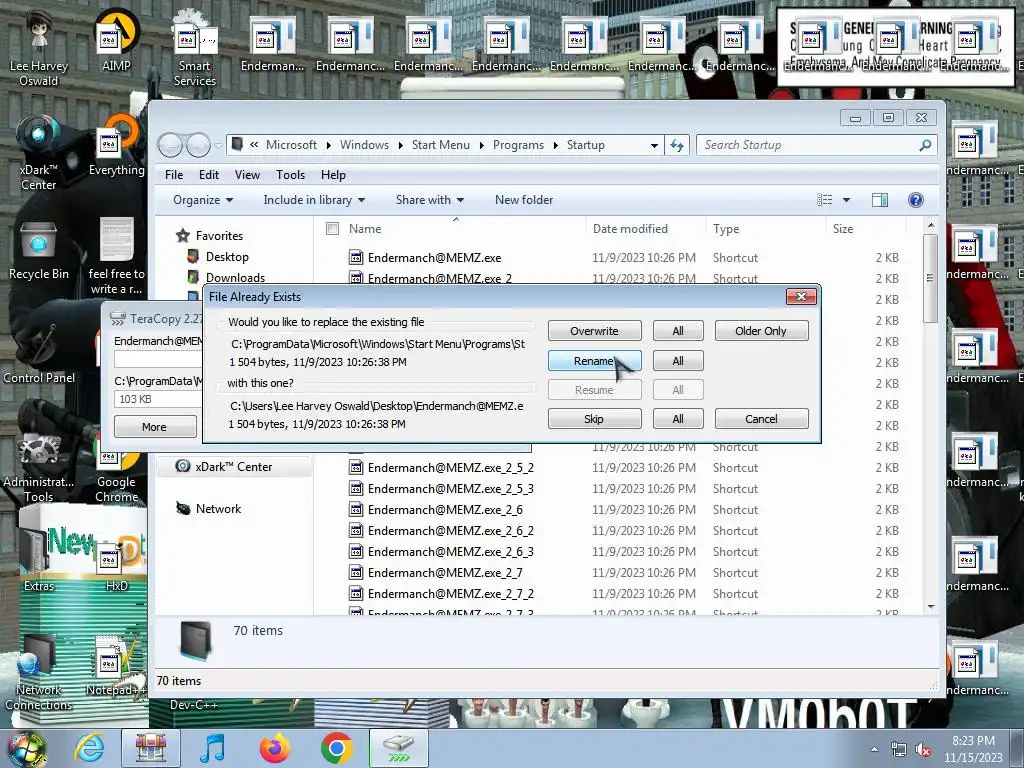Select file Endermanch@MEMZ.exe_2_6_2
The image size is (1024, 768).
coord(451,531)
